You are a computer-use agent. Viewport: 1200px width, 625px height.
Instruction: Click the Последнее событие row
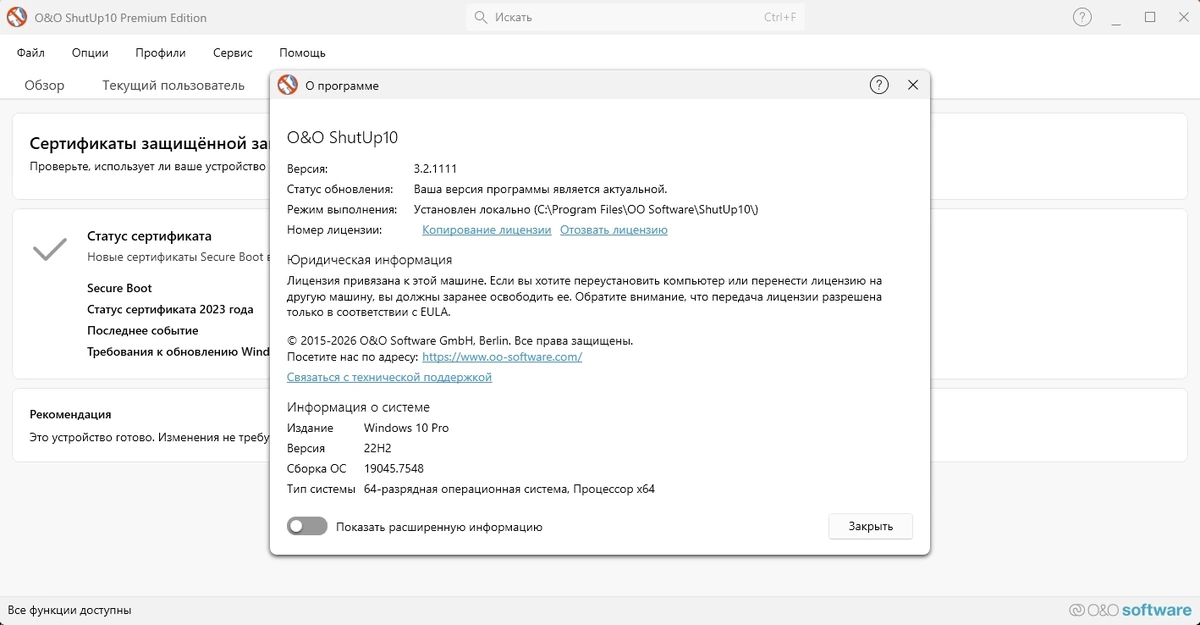coord(143,331)
